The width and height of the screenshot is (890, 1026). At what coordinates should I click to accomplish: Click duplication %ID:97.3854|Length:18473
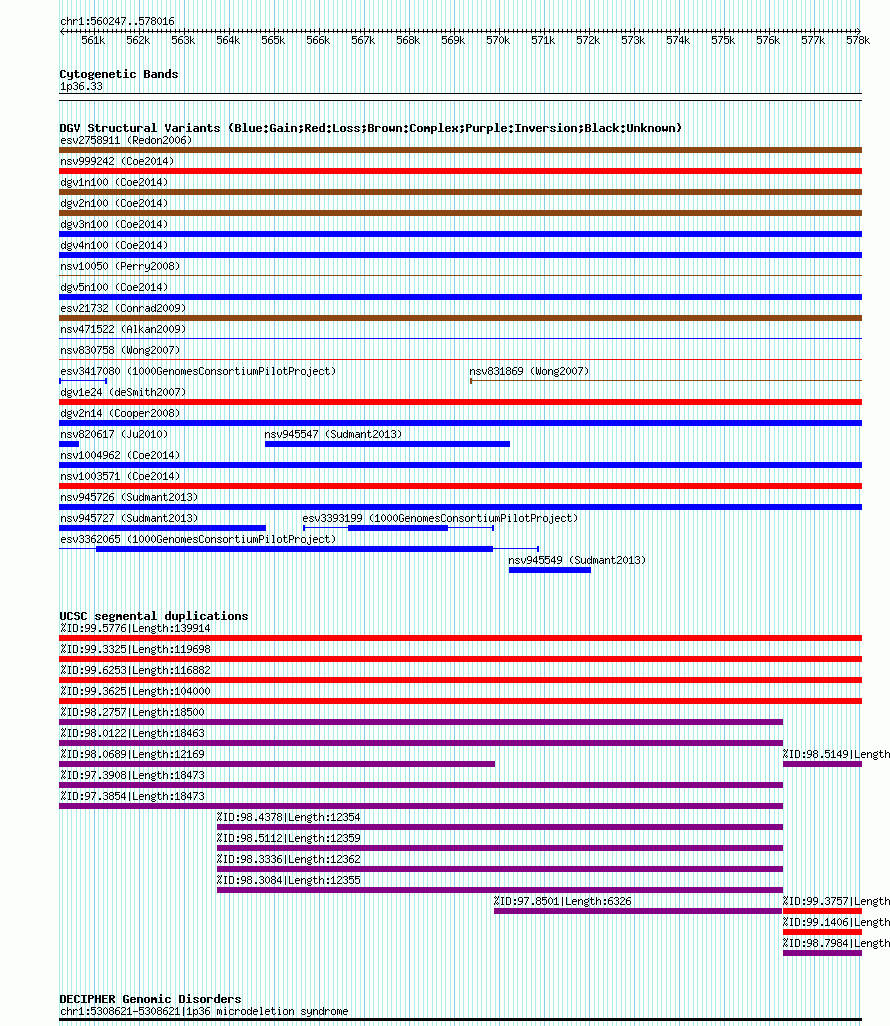tap(421, 805)
